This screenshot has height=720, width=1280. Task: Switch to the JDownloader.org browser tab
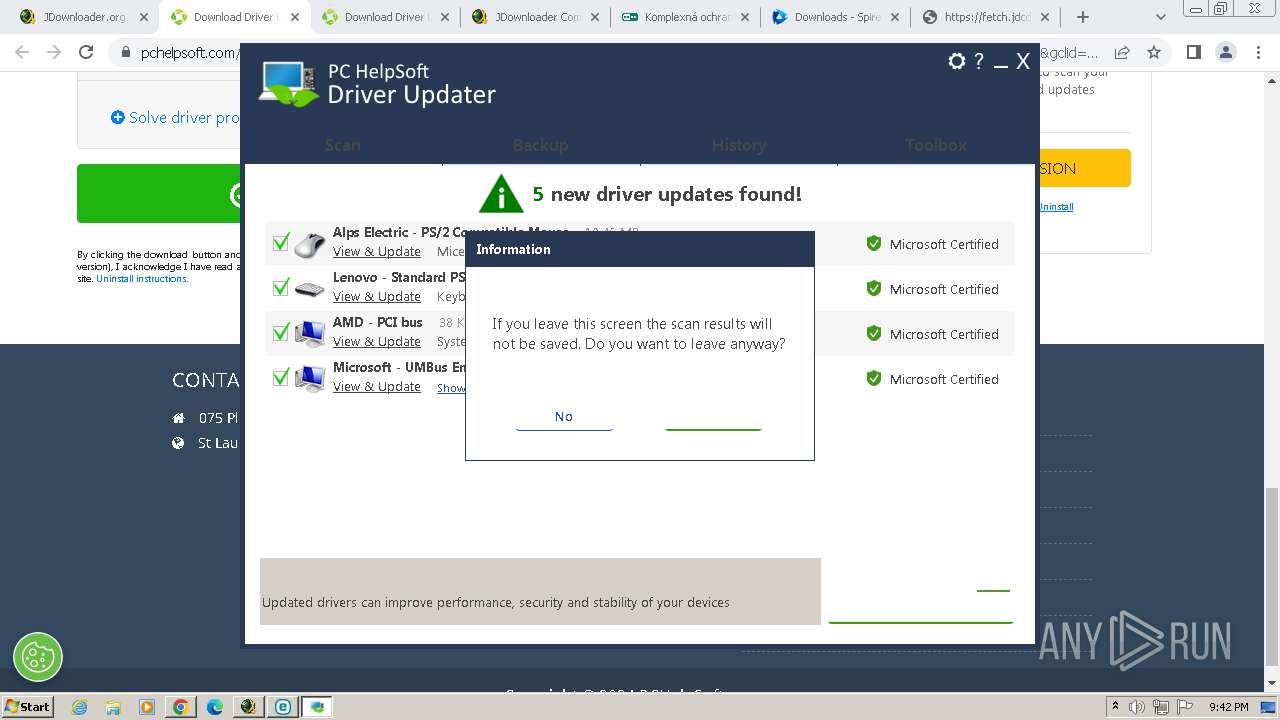pyautogui.click(x=83, y=17)
